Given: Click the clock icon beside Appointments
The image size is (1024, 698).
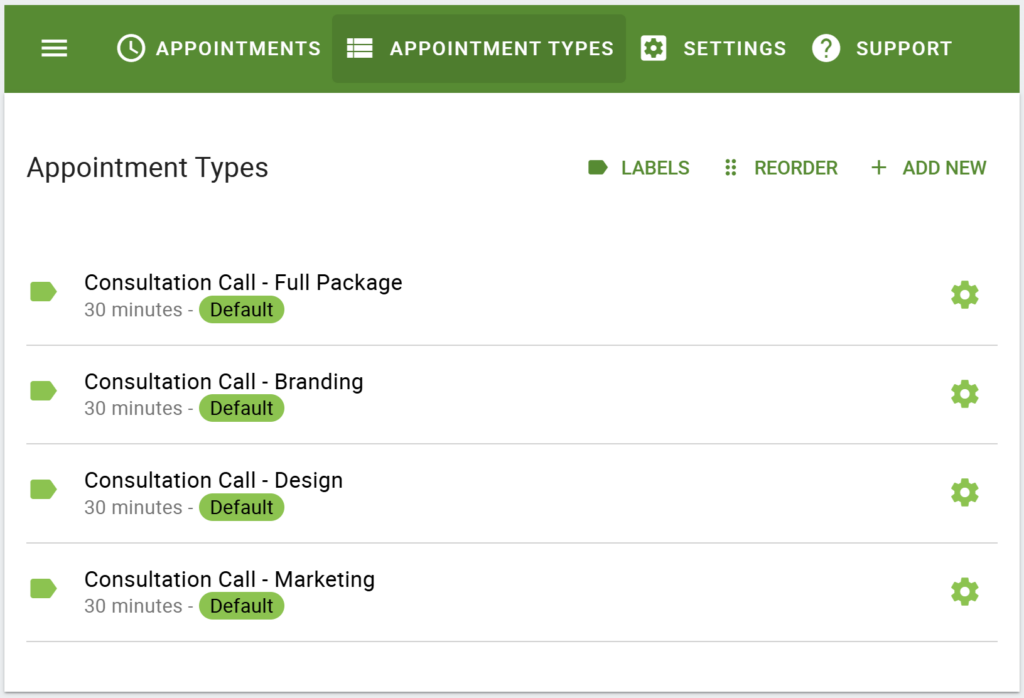Looking at the screenshot, I should (130, 48).
